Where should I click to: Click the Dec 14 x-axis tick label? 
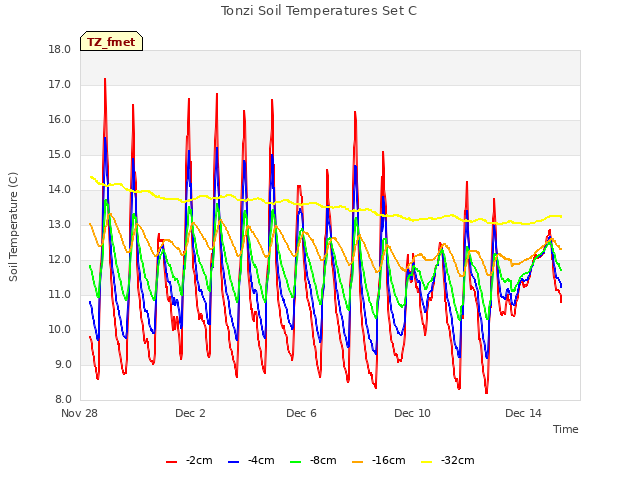click(x=523, y=413)
